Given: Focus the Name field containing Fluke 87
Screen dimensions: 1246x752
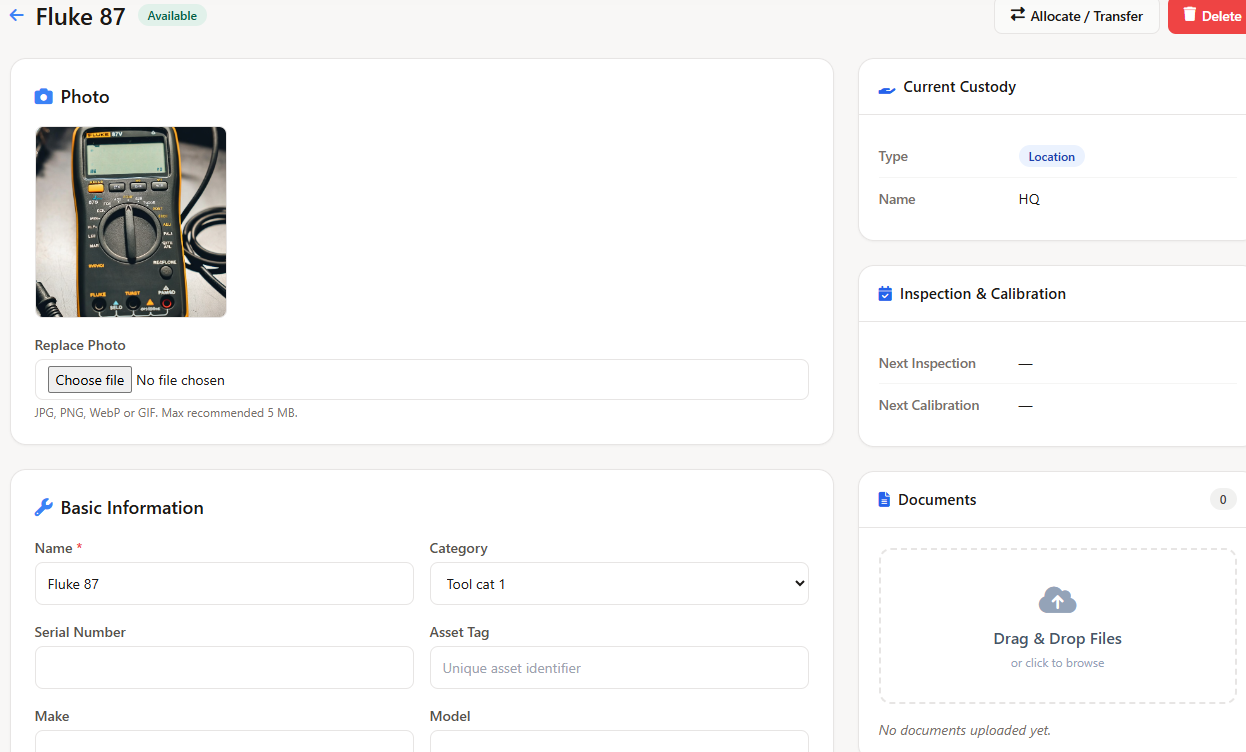Looking at the screenshot, I should (x=224, y=584).
